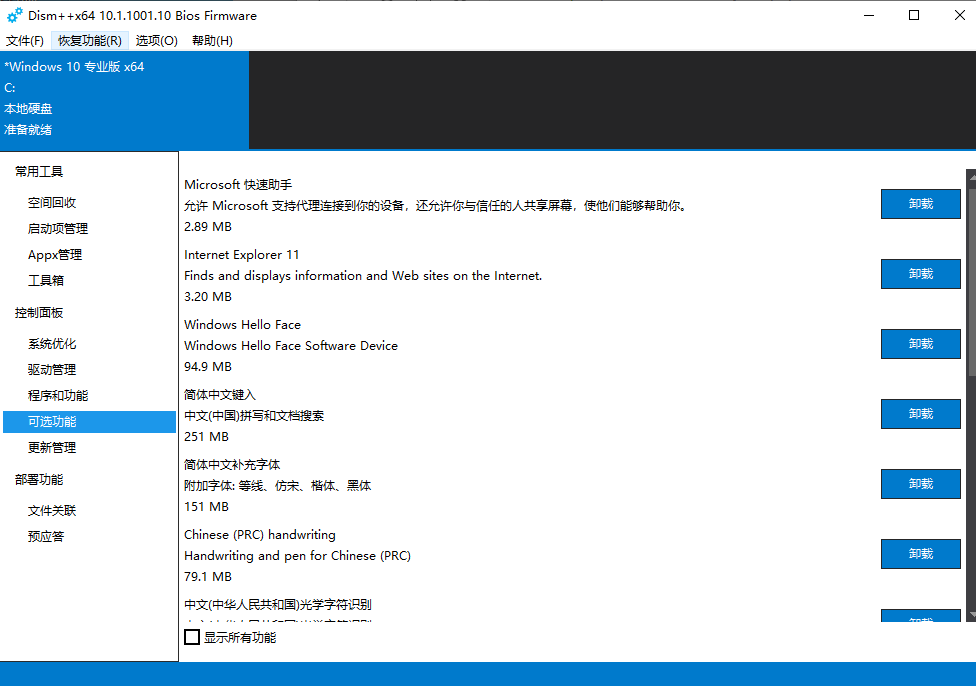Open the 工具箱 toolbox section

pyautogui.click(x=46, y=280)
